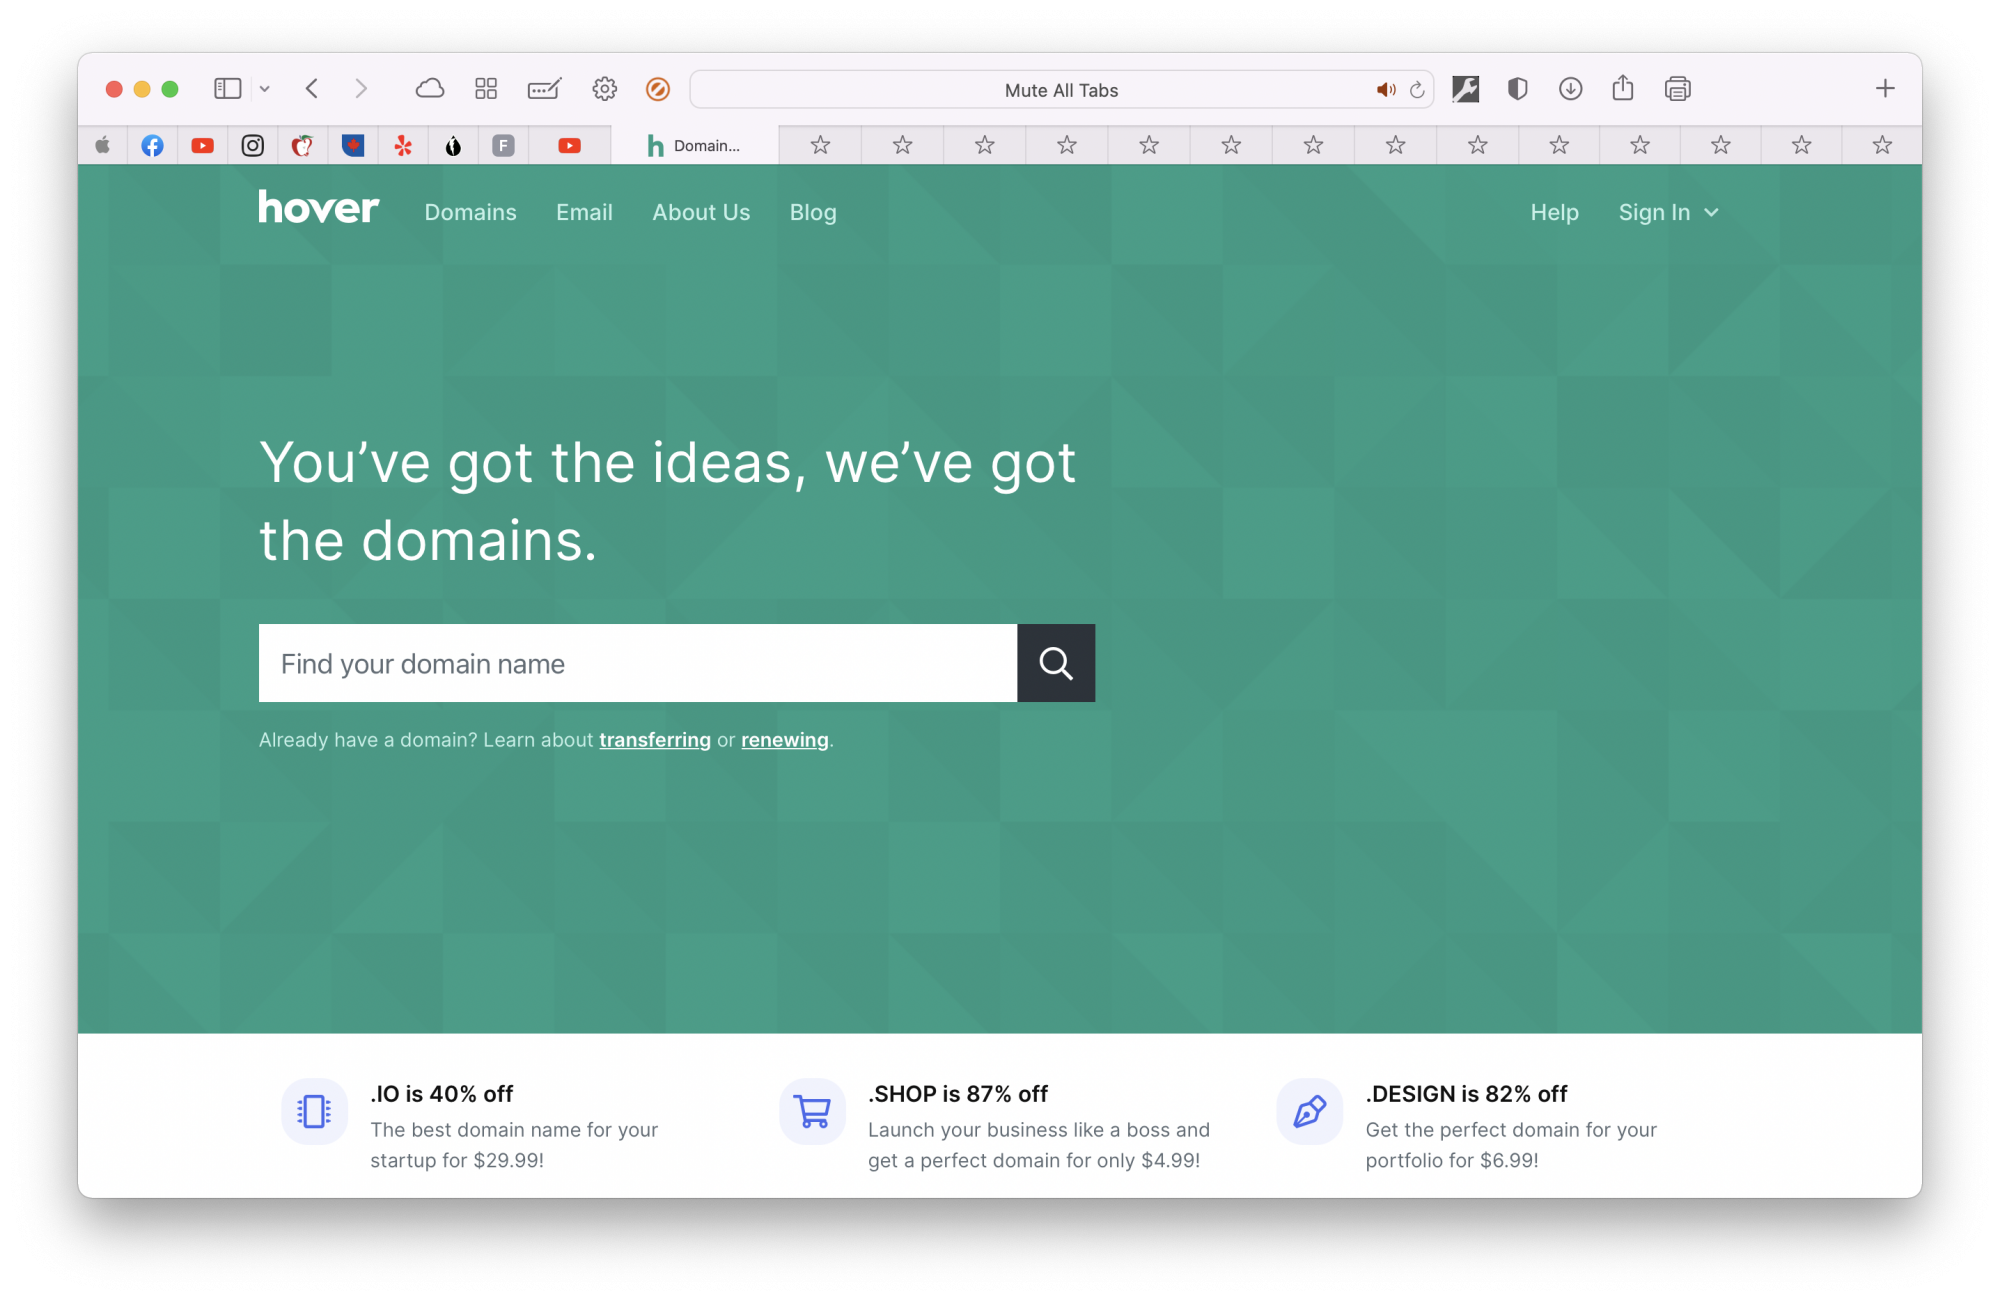Viewport: 2000px width, 1301px height.
Task: Open iCloud Tabs cloud icon
Action: pyautogui.click(x=430, y=89)
